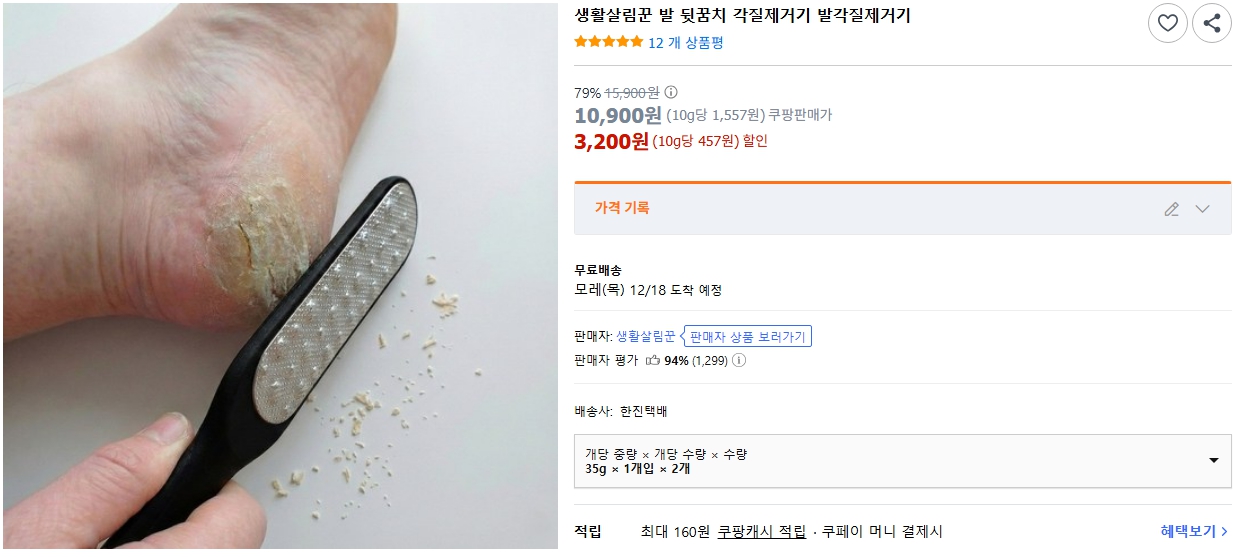
Task: Add product to wishlist with heart icon
Action: (1167, 23)
